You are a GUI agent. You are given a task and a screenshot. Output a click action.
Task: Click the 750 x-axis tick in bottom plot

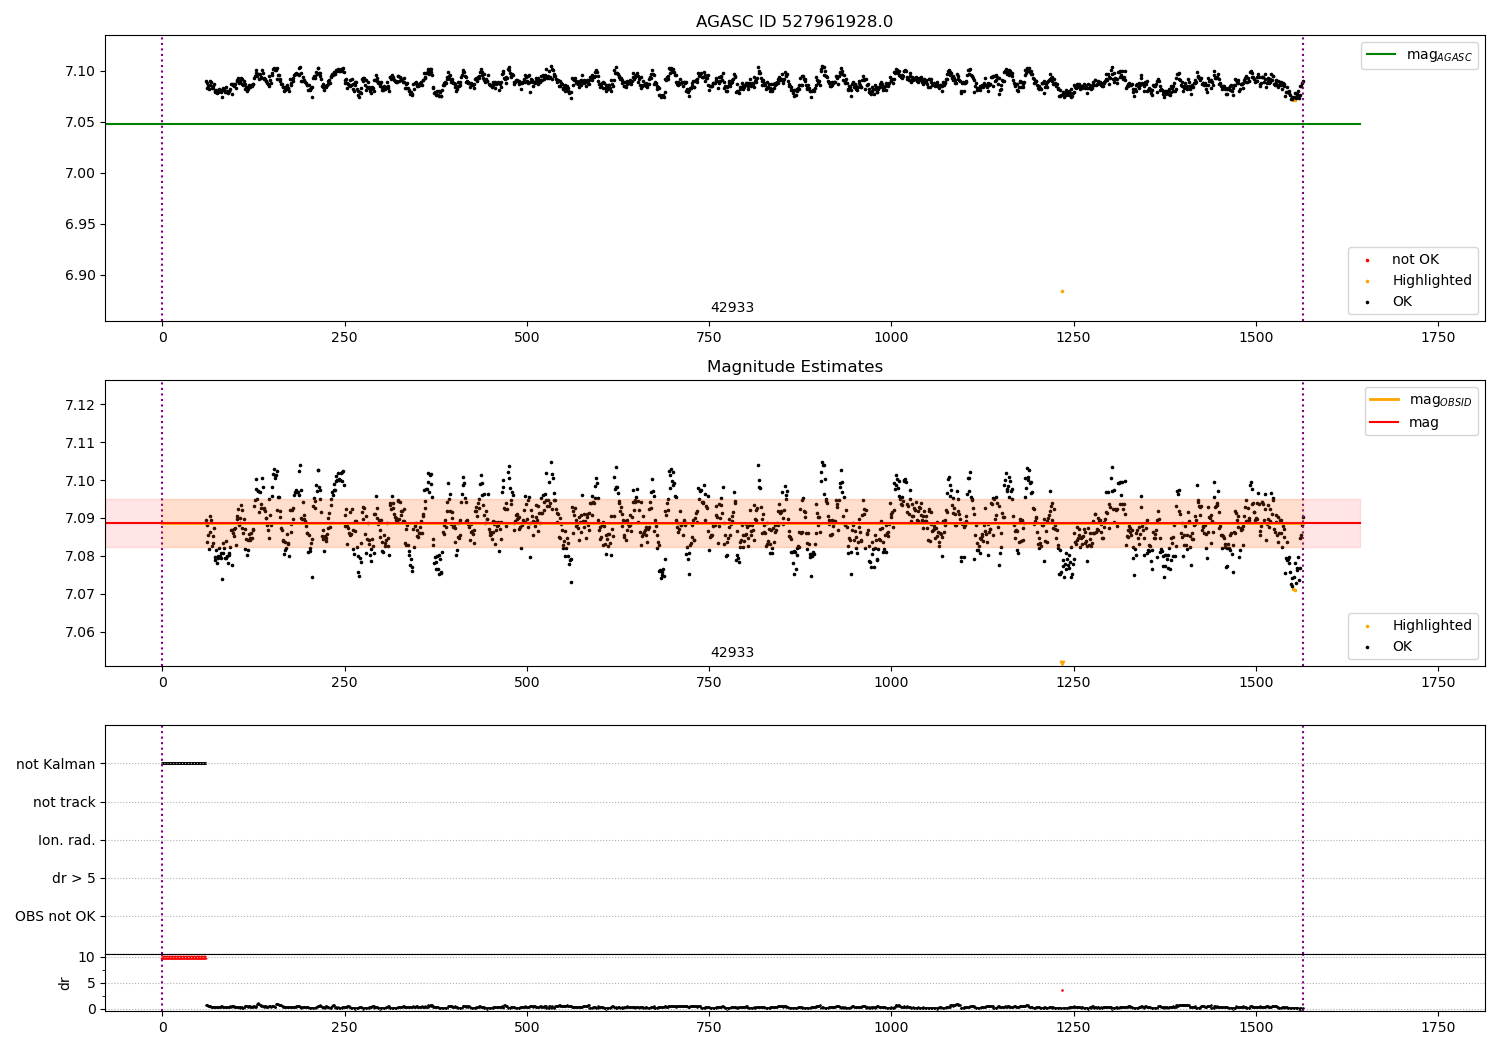point(708,1027)
